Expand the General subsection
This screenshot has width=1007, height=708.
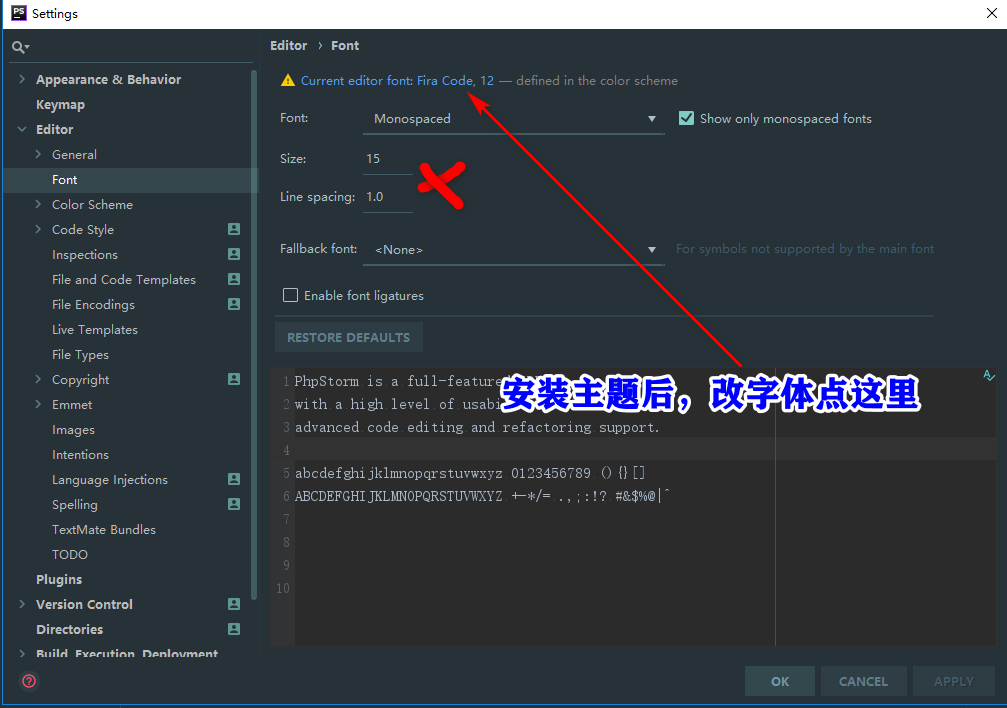[38, 154]
